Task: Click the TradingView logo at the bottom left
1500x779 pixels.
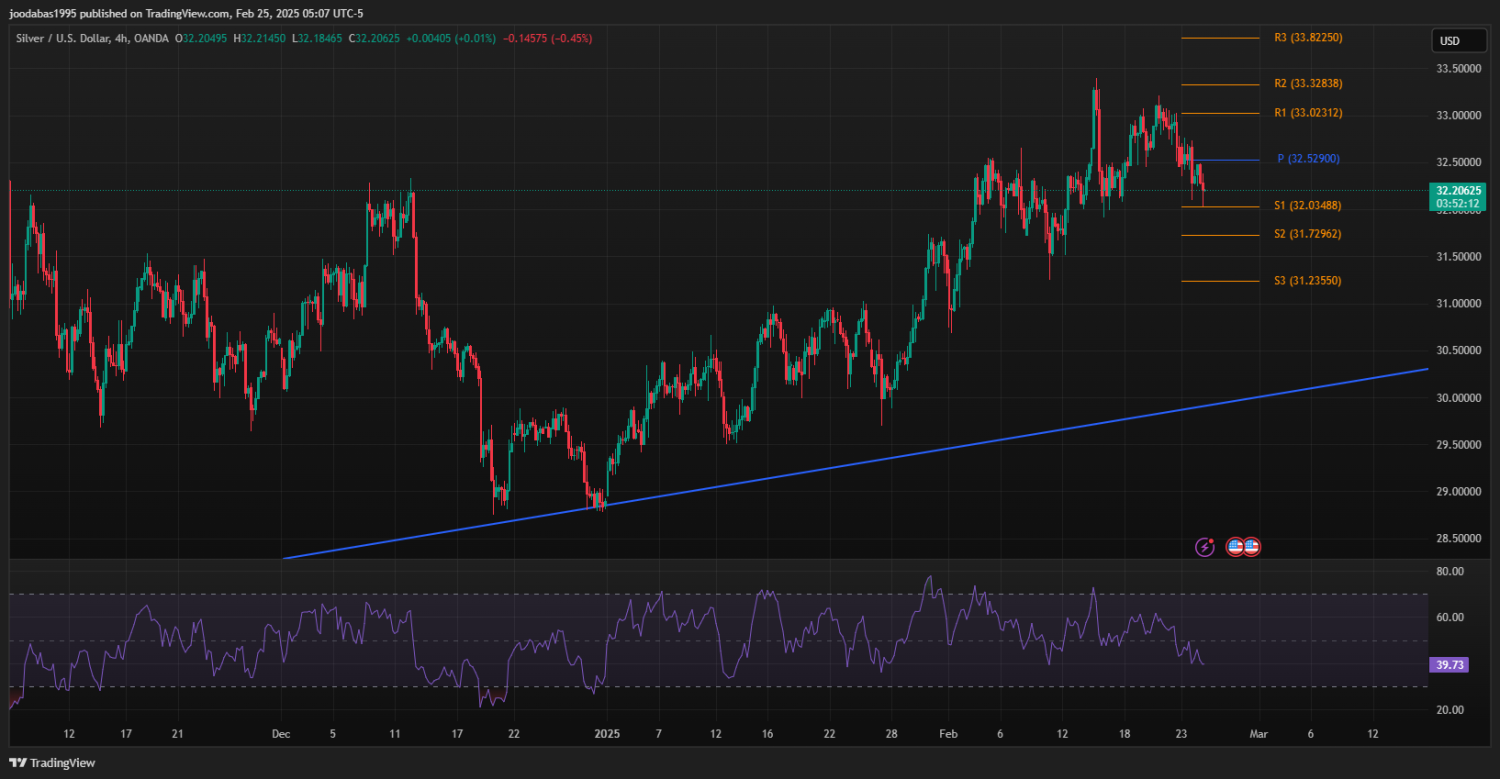Action: click(53, 763)
